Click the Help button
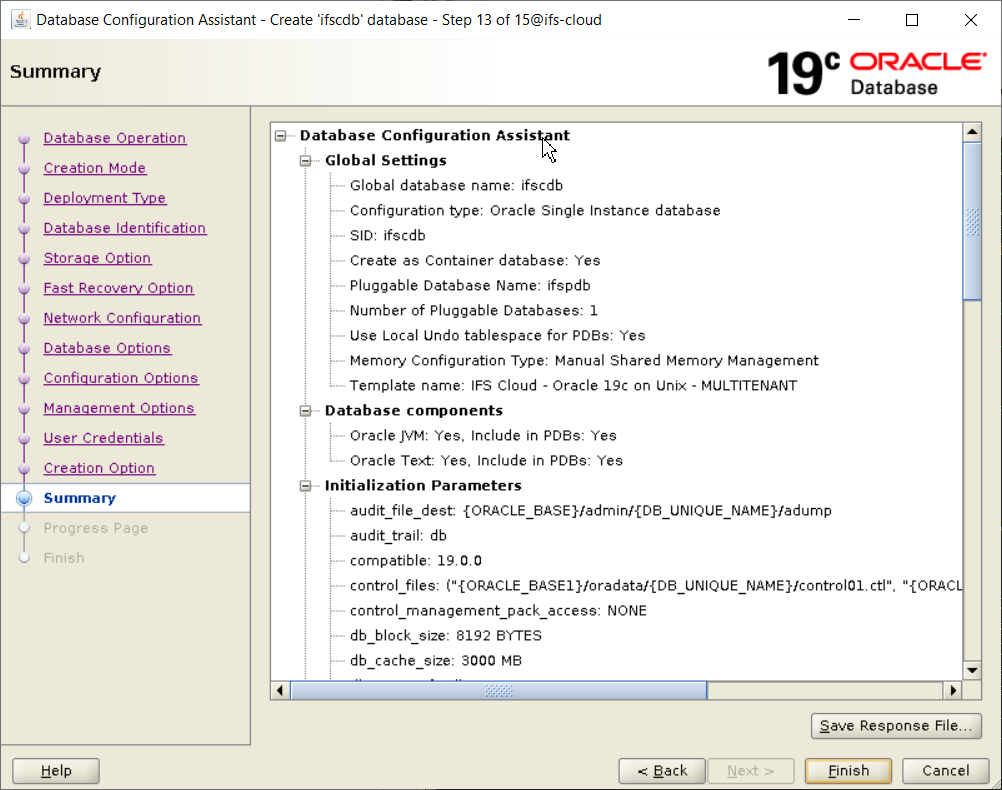The width and height of the screenshot is (1002, 790). [56, 771]
